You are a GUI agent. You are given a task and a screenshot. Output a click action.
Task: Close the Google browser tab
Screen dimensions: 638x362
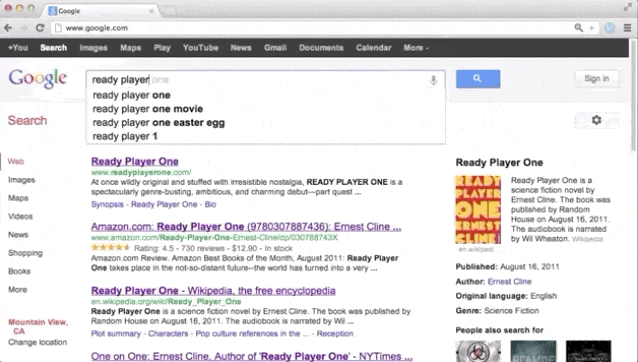[x=151, y=11]
